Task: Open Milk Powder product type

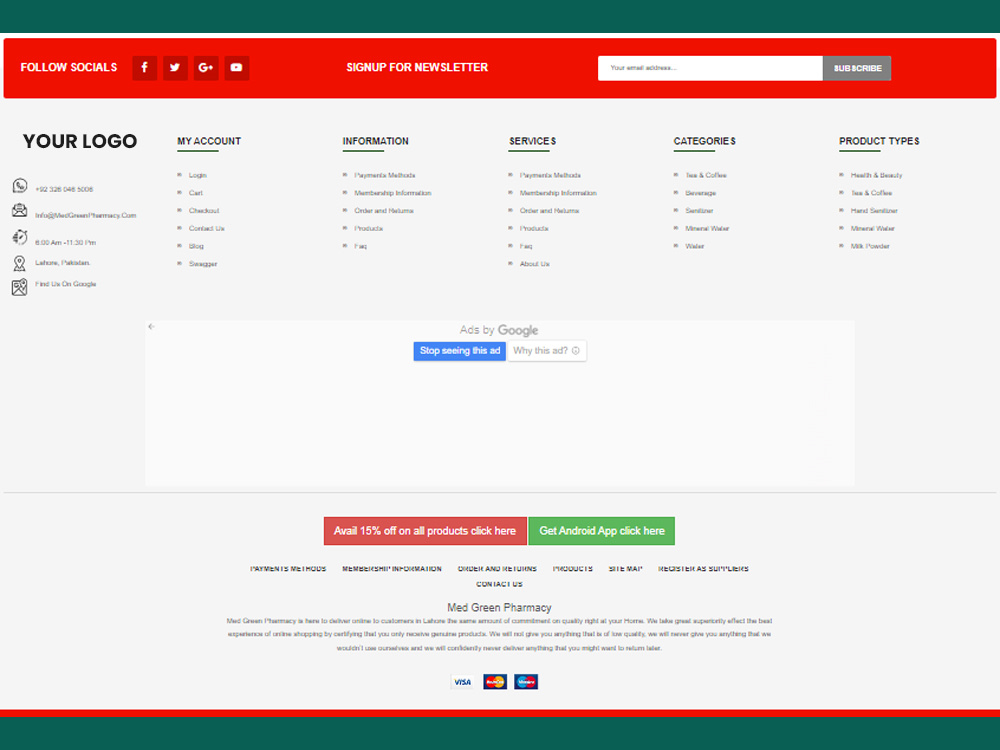Action: click(870, 246)
